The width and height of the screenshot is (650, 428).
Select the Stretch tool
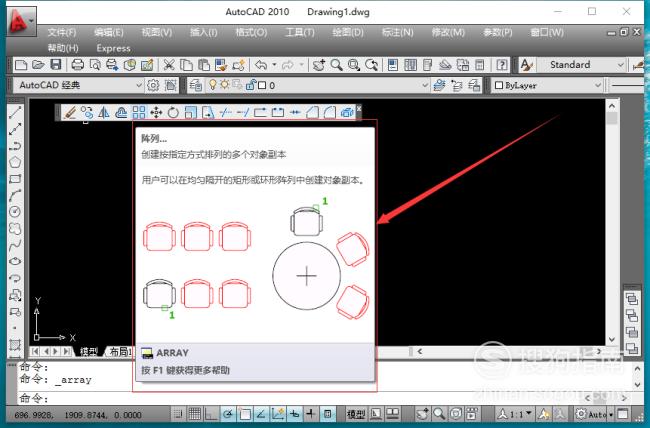[x=208, y=112]
